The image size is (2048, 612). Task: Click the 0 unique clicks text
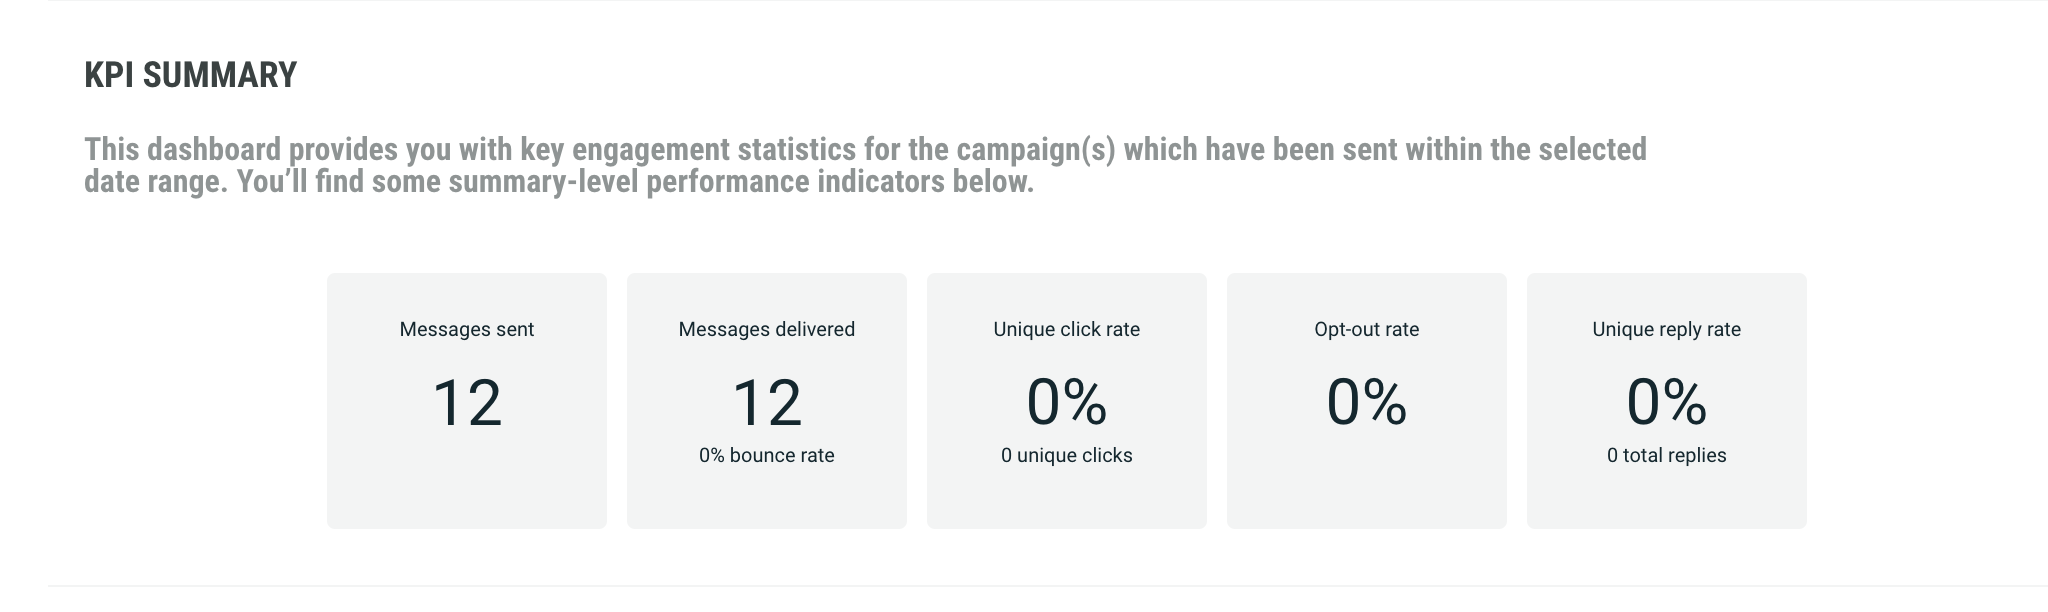click(x=1067, y=455)
